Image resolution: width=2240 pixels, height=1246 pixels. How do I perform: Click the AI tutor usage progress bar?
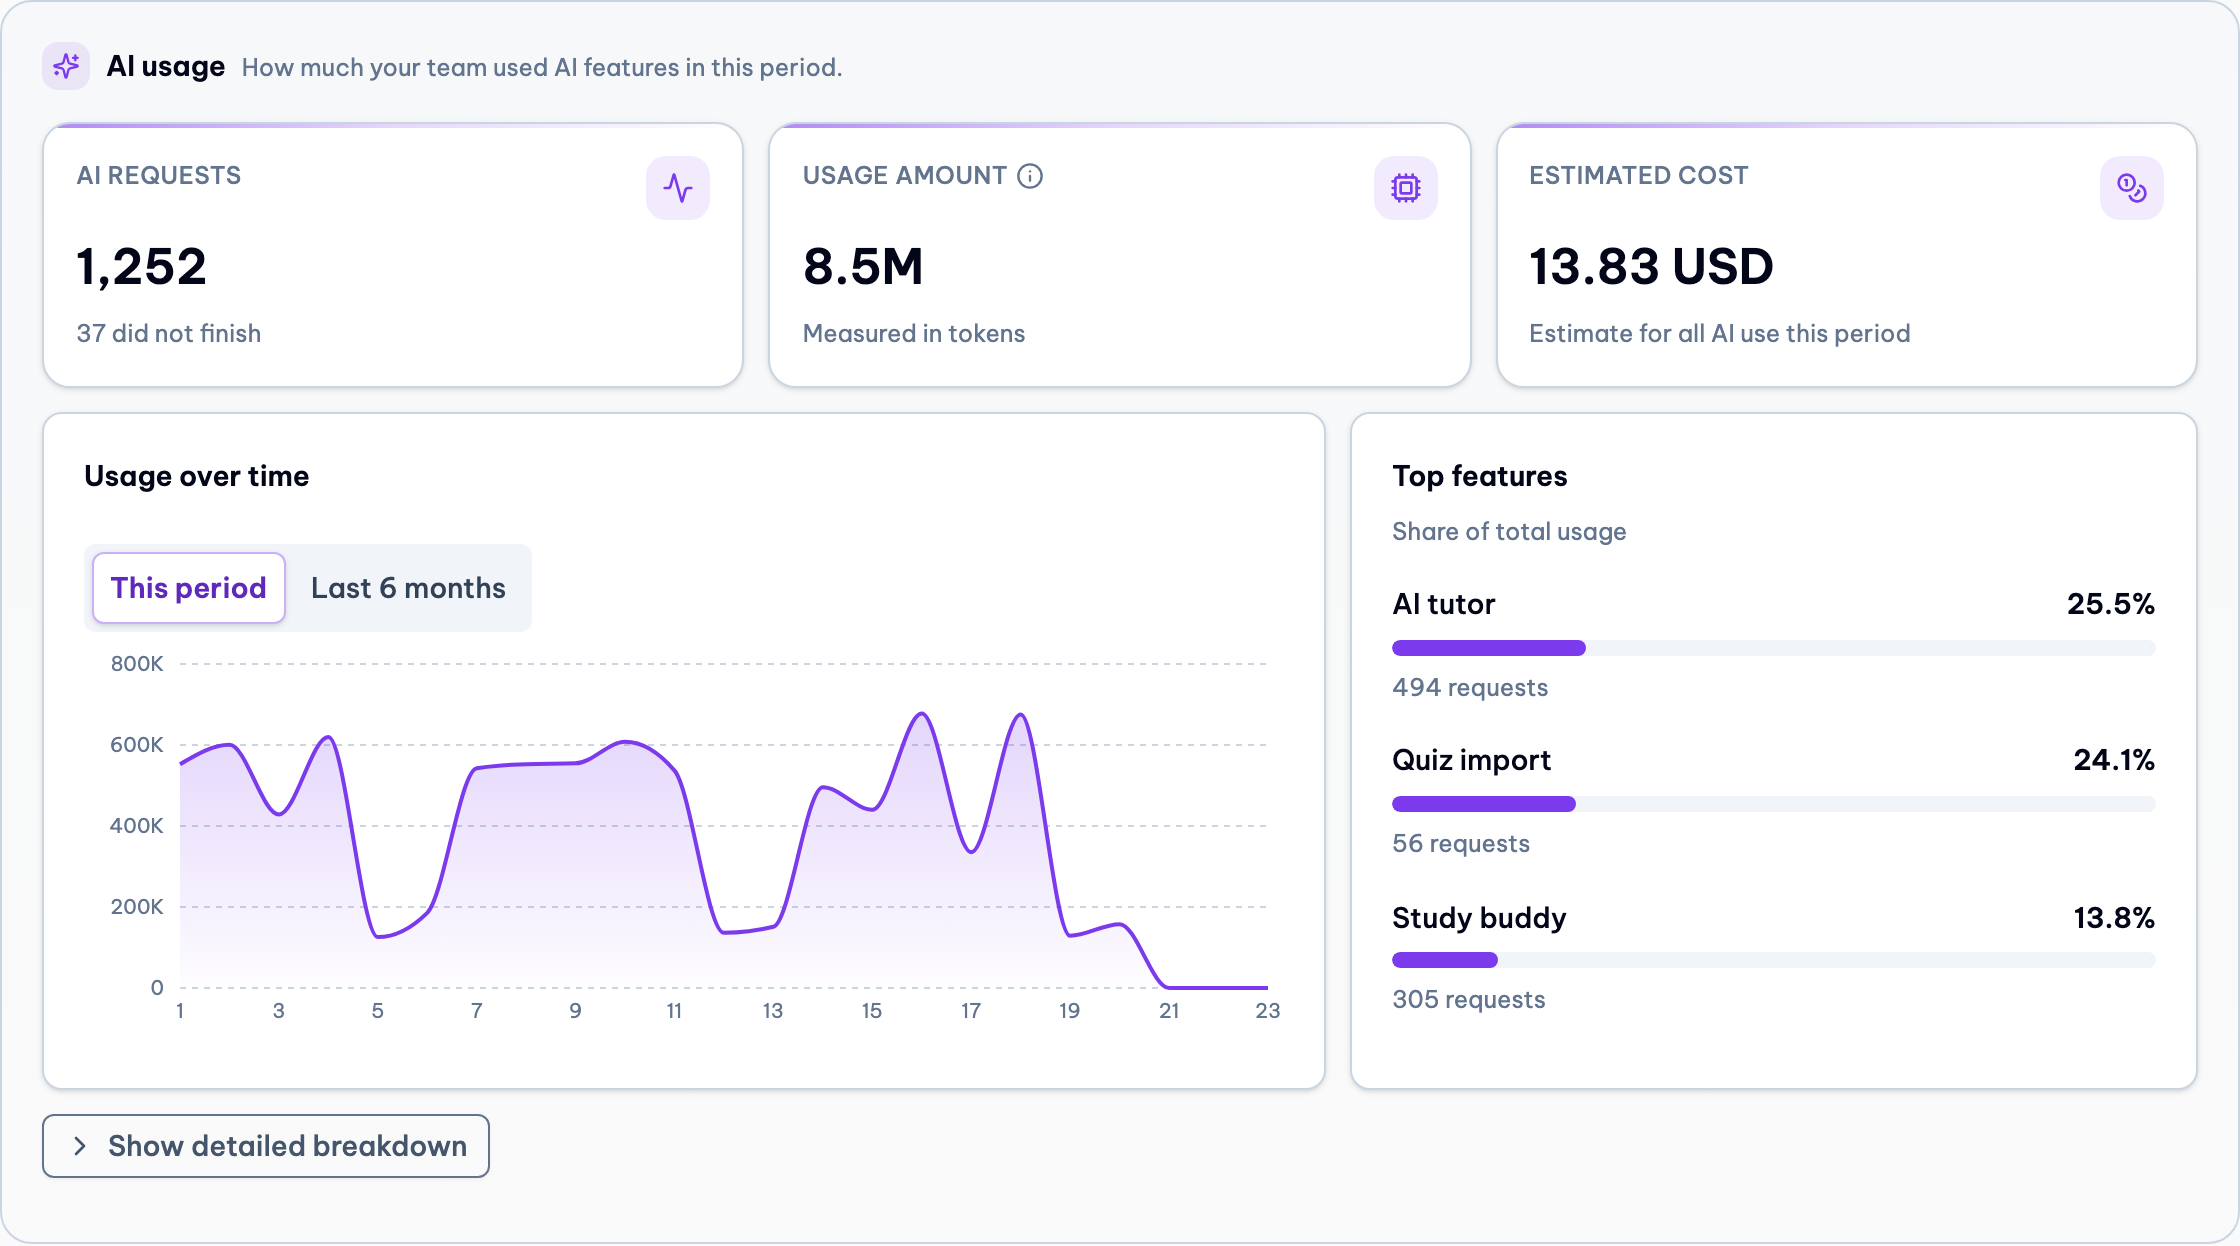[1773, 648]
